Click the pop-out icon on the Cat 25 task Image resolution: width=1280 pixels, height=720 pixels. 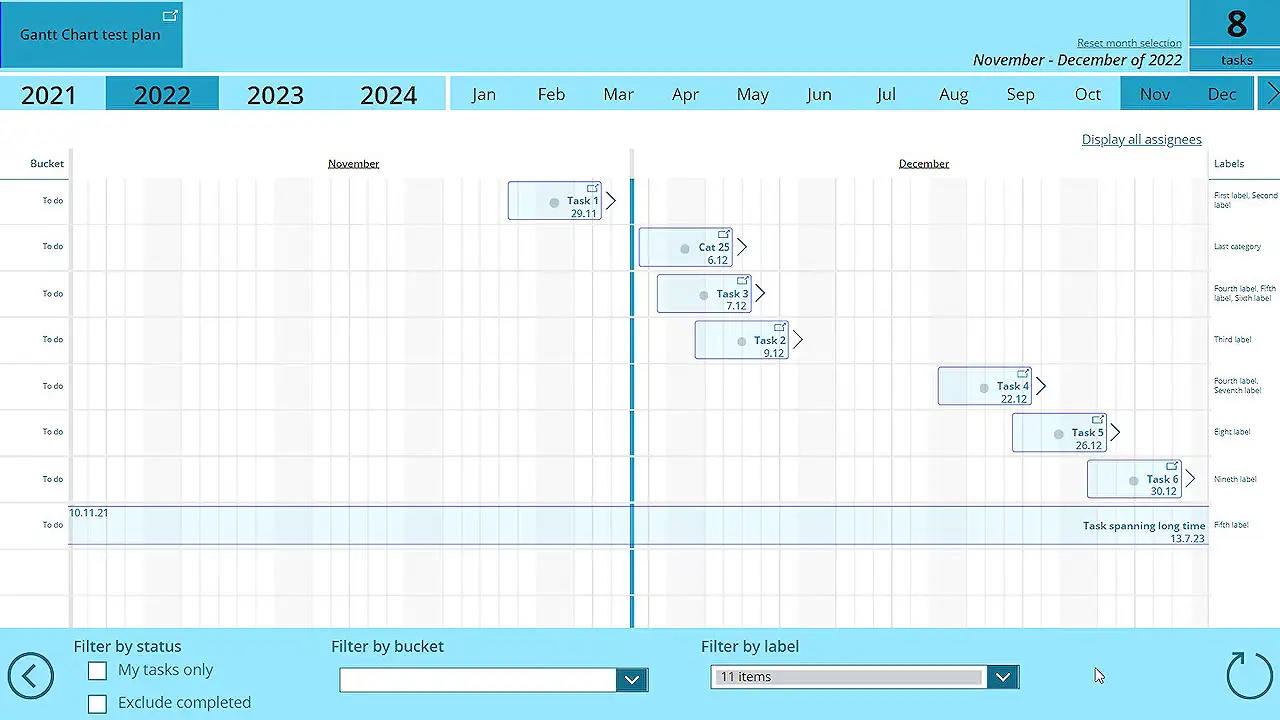pyautogui.click(x=723, y=234)
